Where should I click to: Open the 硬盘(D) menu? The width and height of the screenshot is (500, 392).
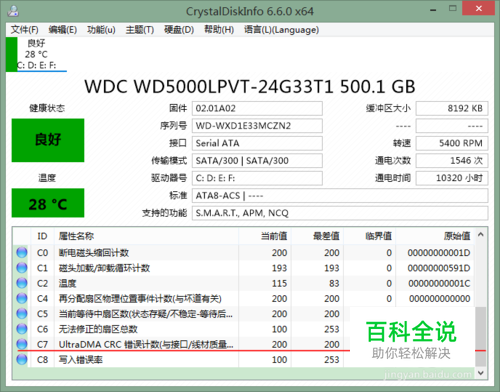[179, 30]
